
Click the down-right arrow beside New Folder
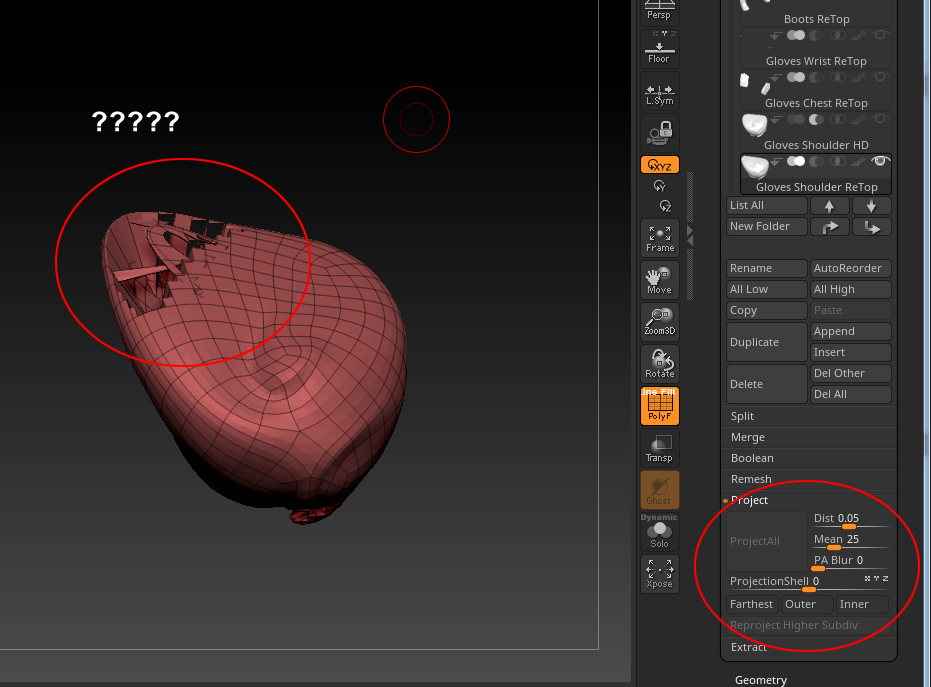point(871,226)
